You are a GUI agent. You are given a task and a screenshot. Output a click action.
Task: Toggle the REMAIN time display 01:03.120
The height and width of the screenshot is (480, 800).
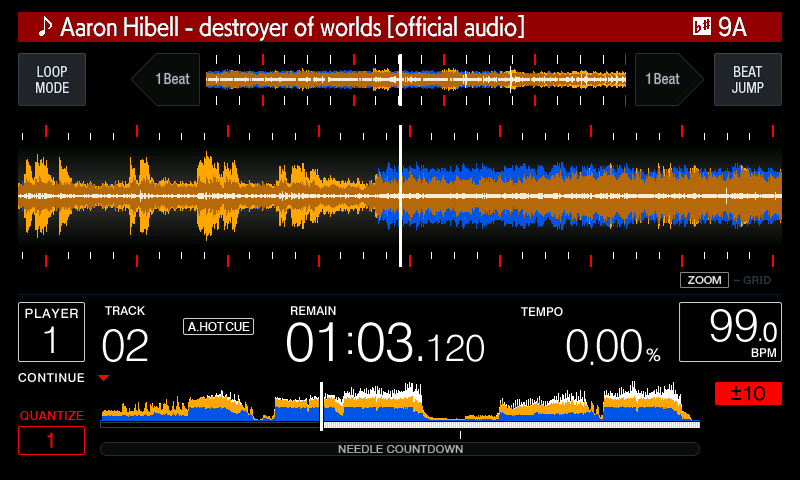tap(385, 342)
